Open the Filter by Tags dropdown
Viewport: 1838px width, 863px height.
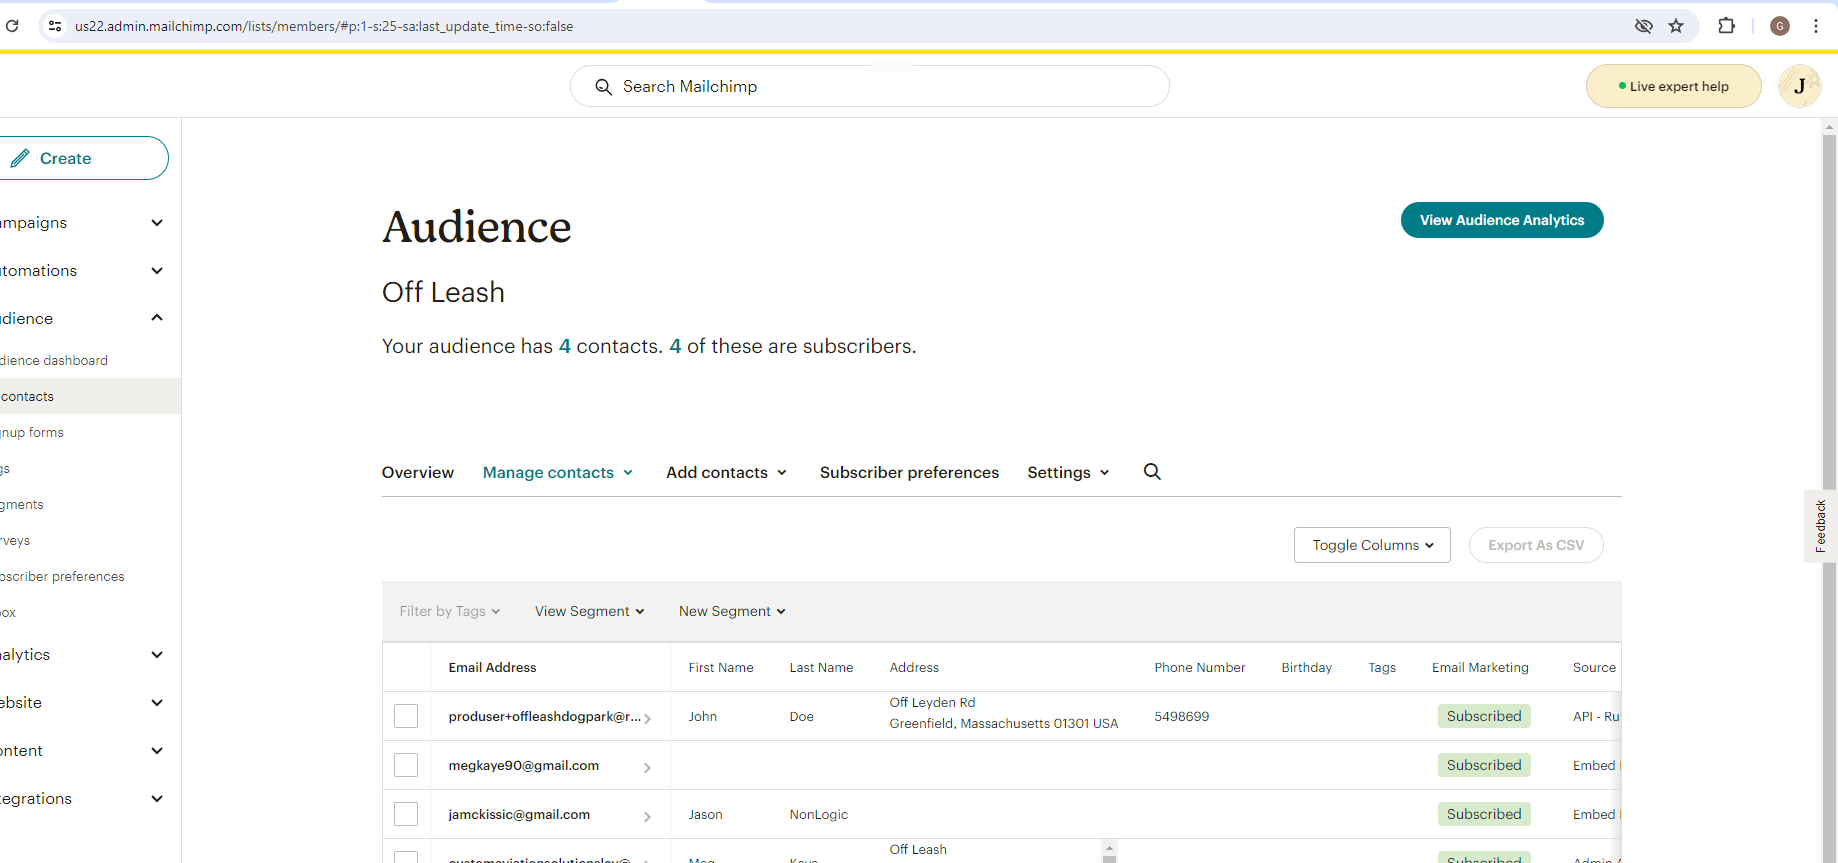pos(449,611)
